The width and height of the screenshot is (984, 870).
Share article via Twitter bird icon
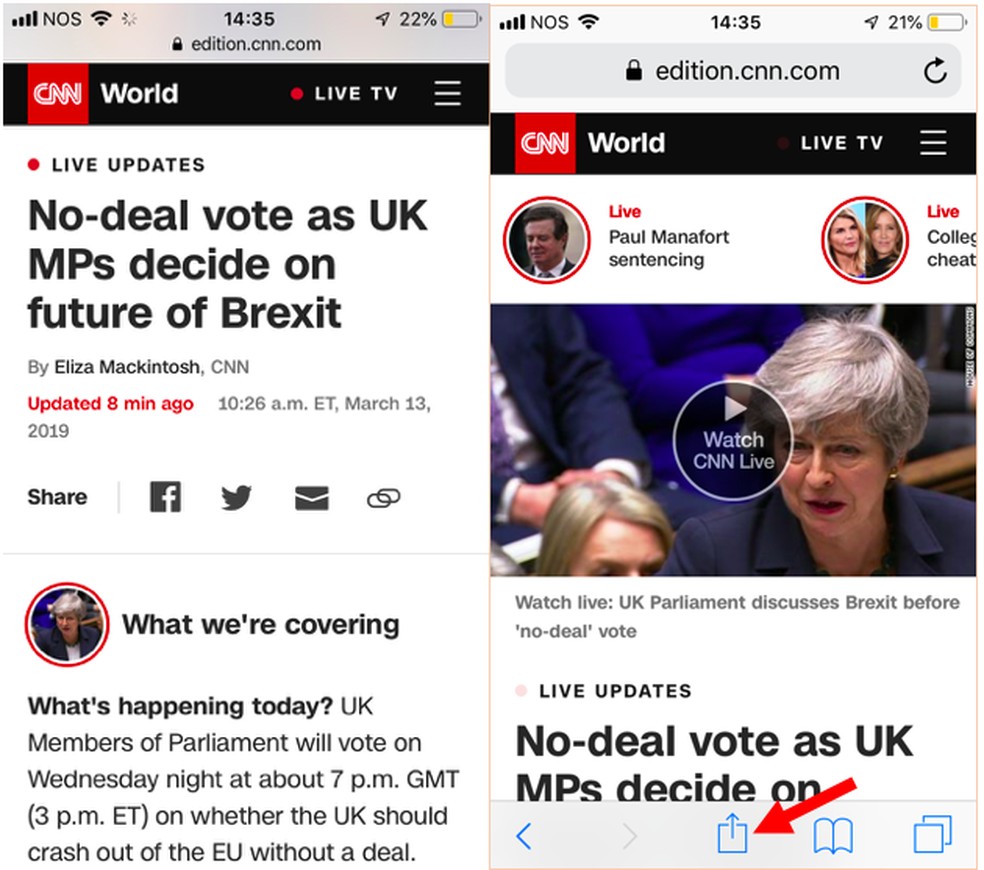coord(237,497)
